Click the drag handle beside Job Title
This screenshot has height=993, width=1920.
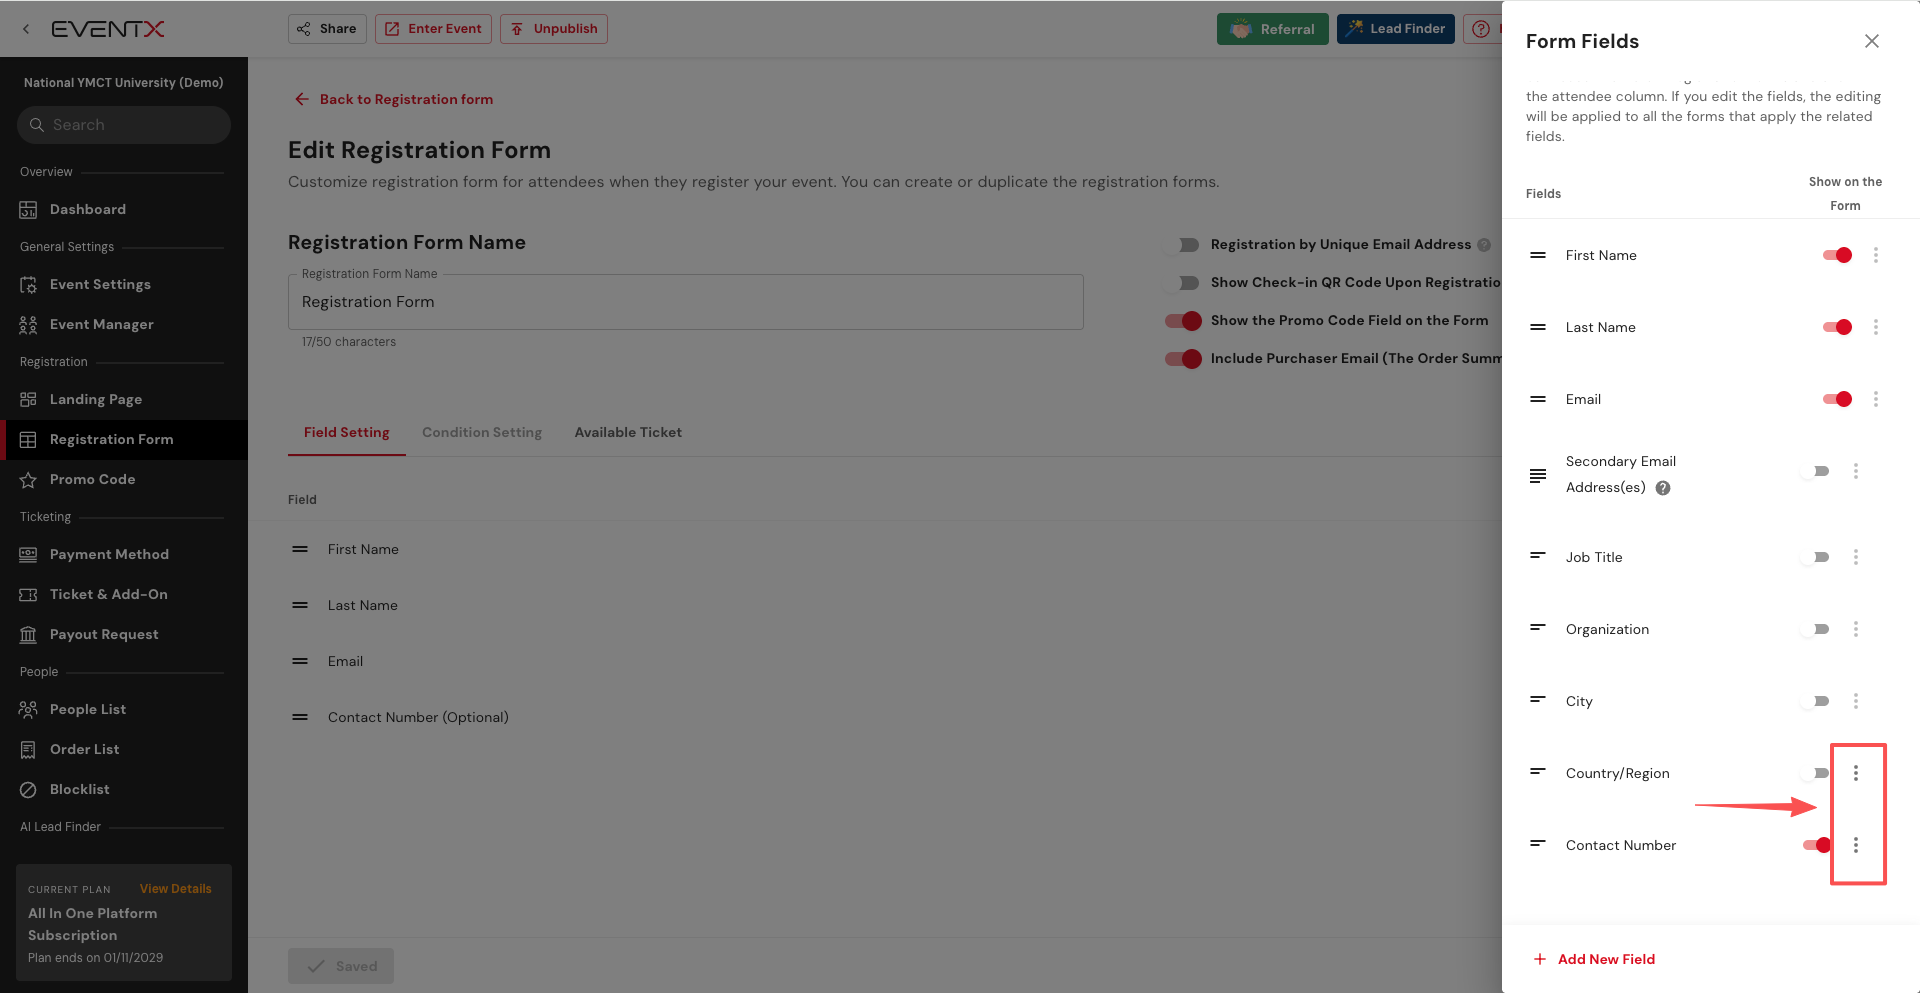tap(1538, 556)
